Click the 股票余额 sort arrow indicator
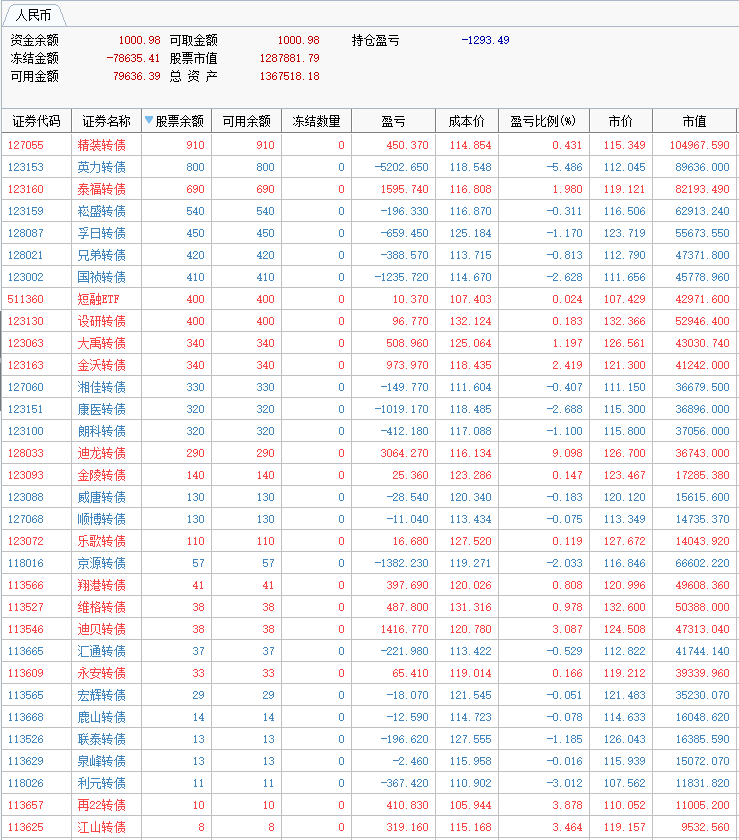The width and height of the screenshot is (739, 840). (149, 120)
